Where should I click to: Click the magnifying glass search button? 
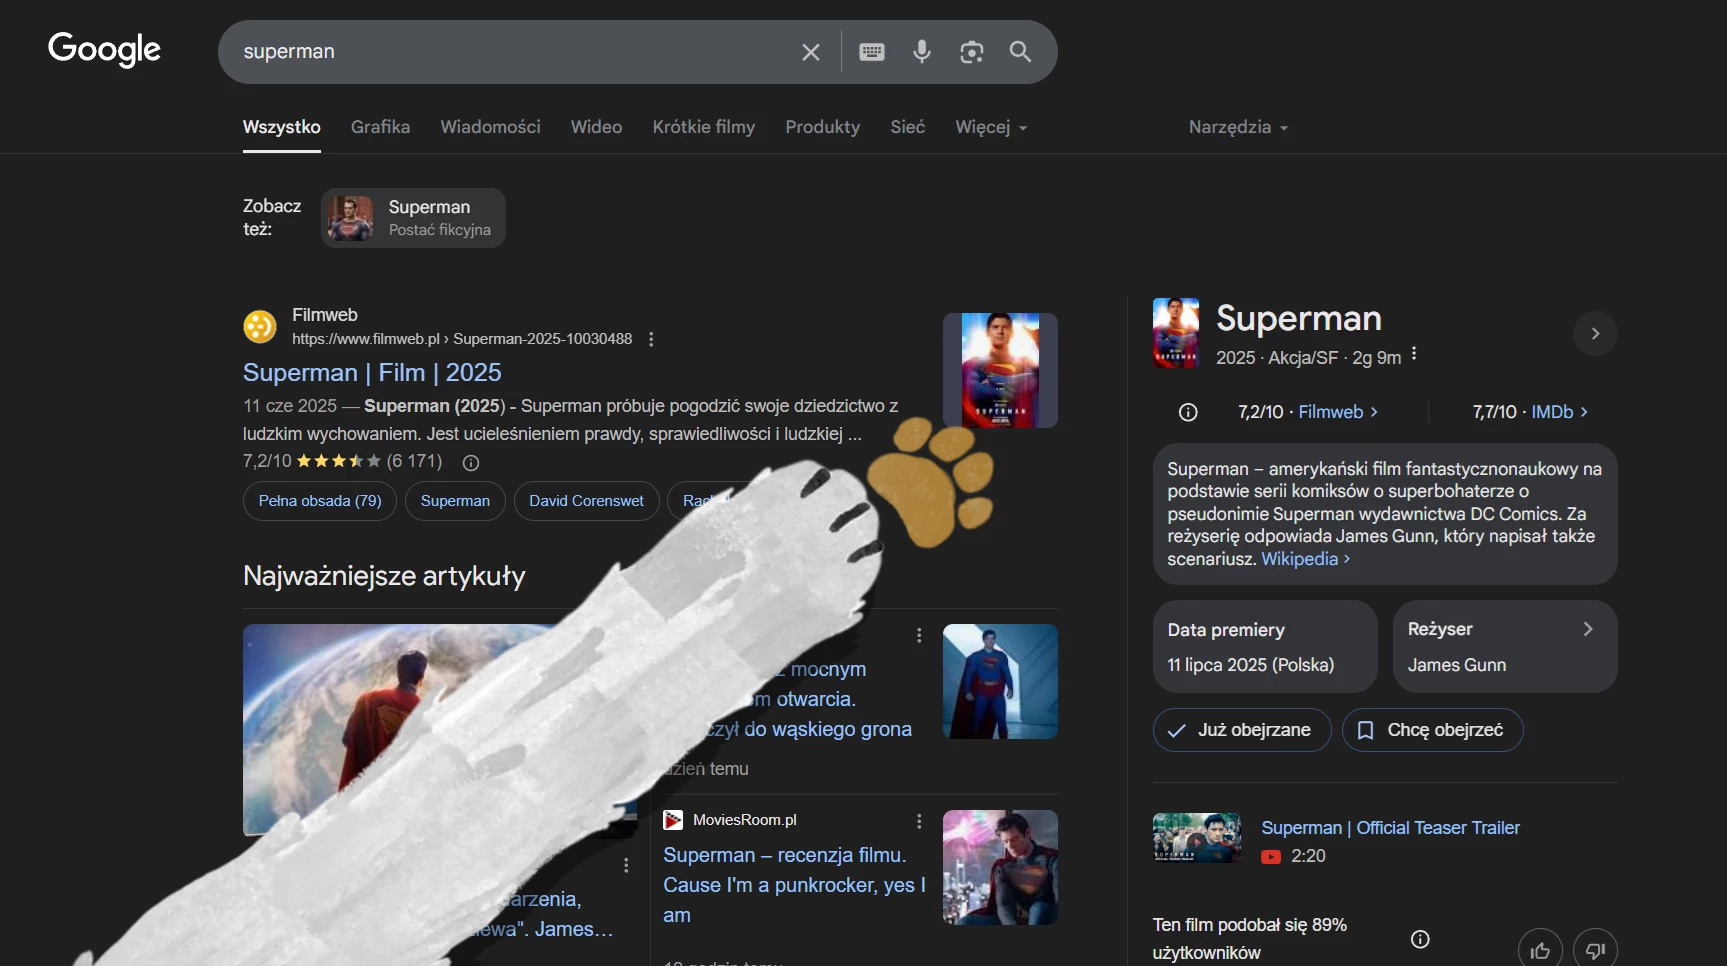tap(1020, 51)
